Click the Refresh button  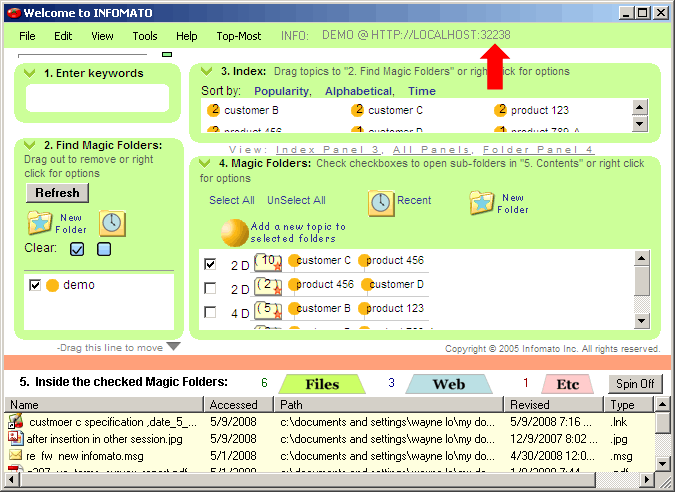tap(57, 193)
